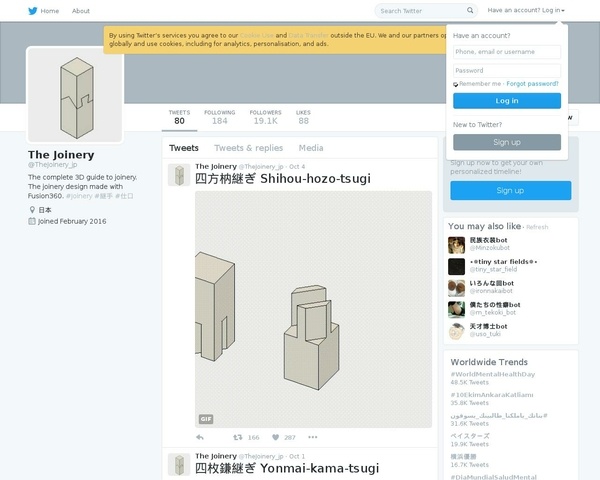View the Tweets count 80
600x480 pixels.
pyautogui.click(x=179, y=117)
